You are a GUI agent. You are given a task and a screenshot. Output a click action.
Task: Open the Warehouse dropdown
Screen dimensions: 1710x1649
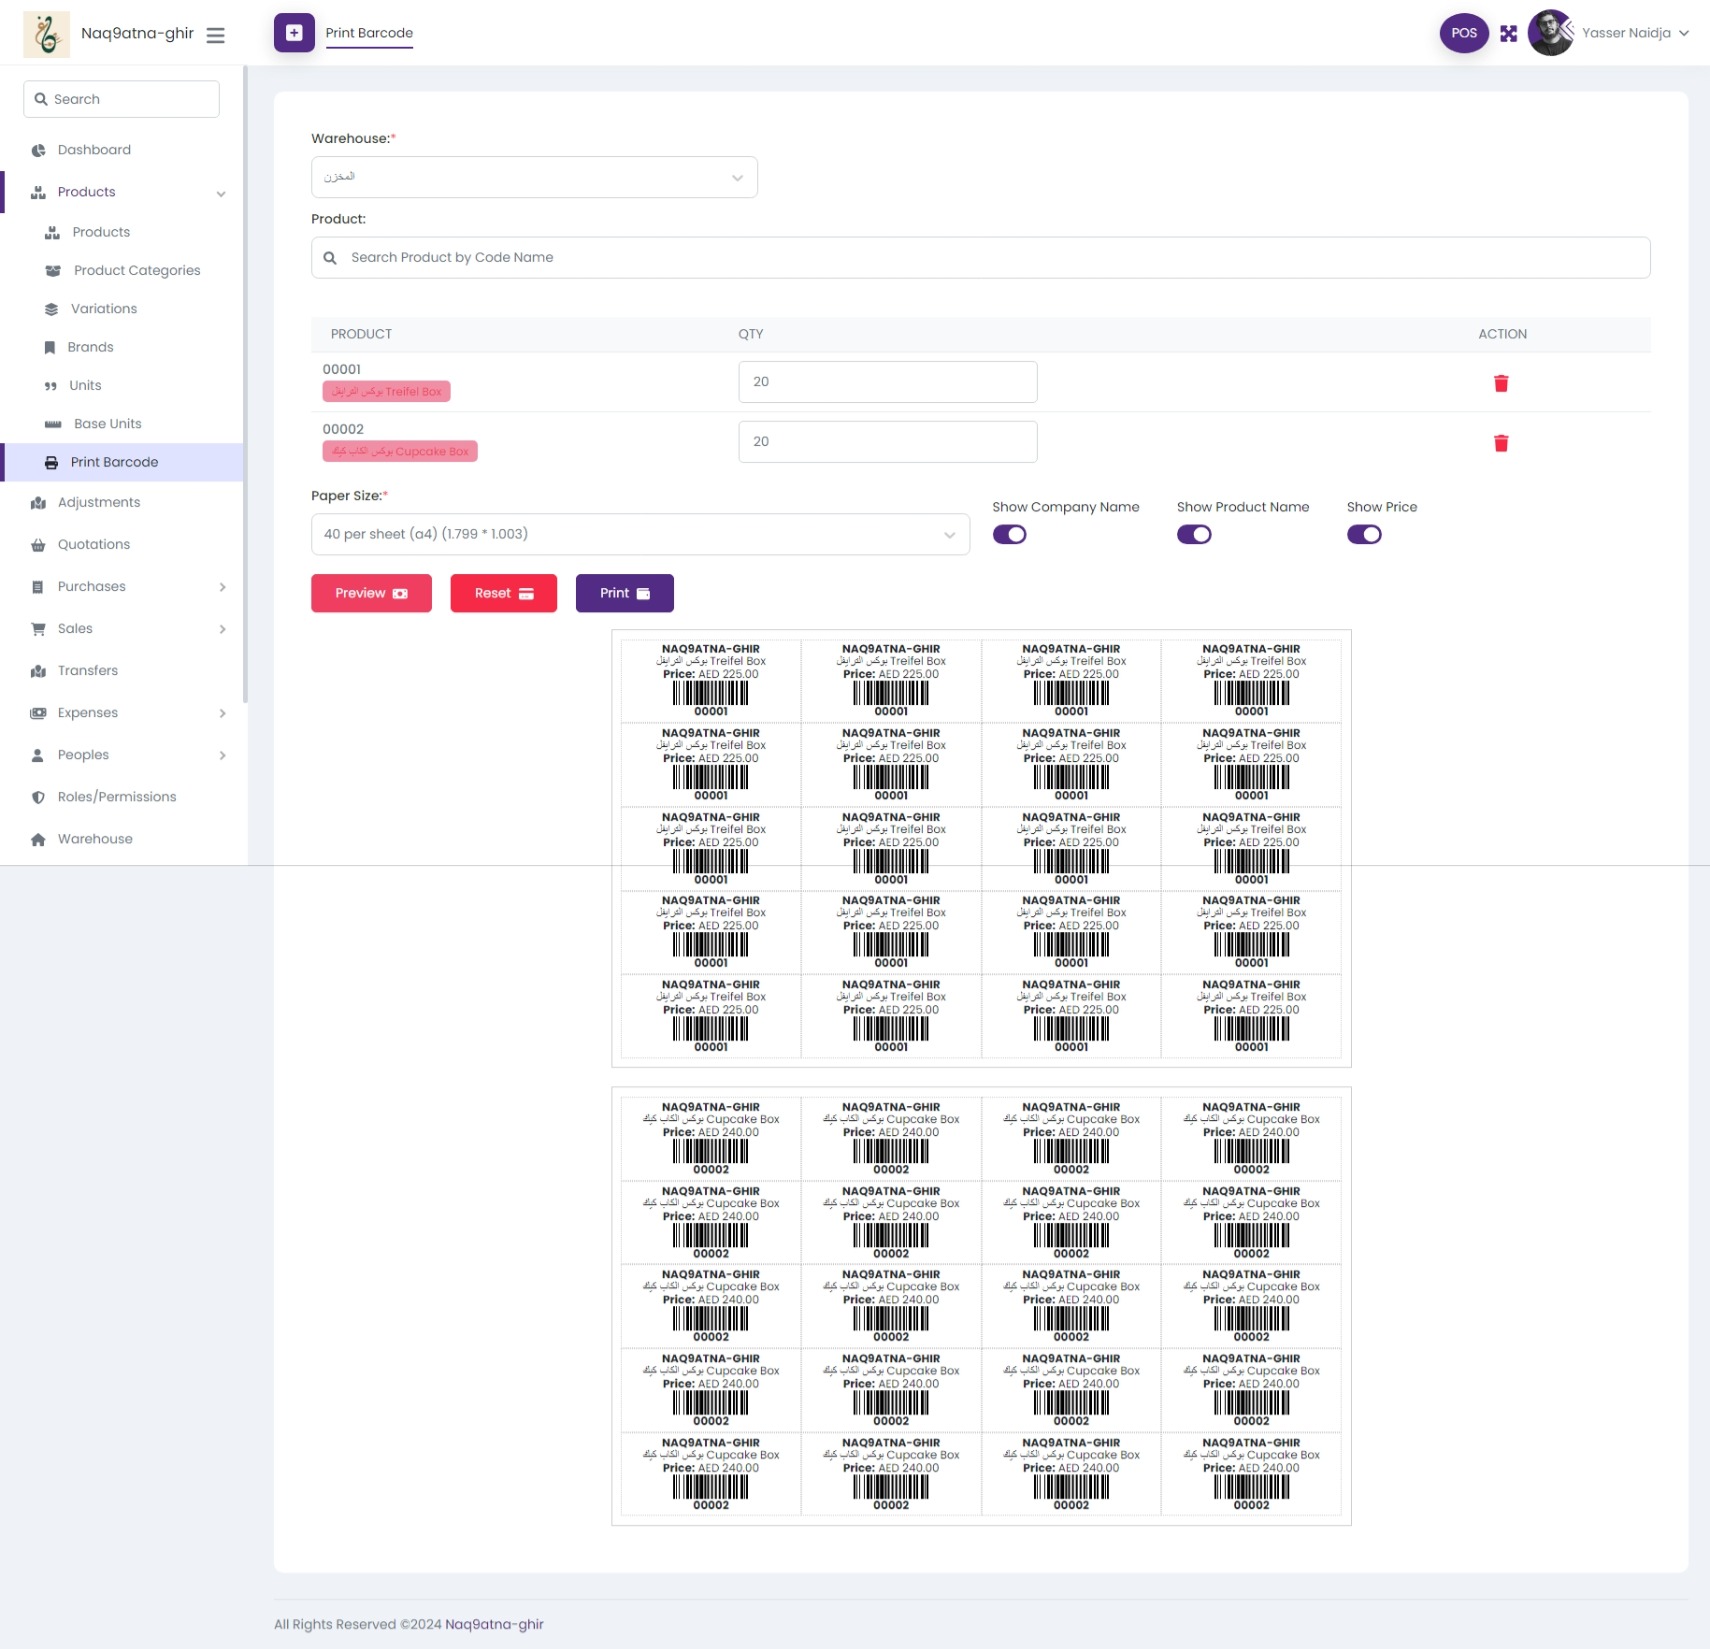[534, 177]
